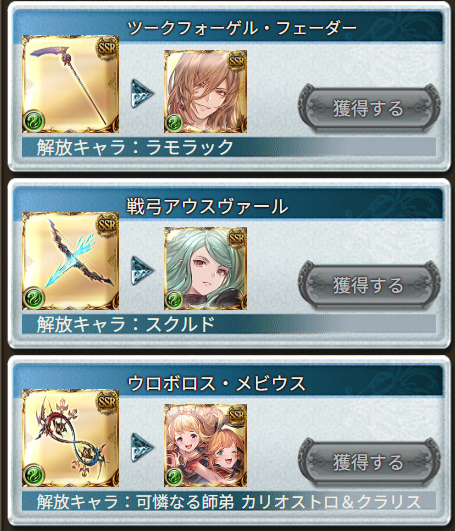Tap the ウロボロス・メビウス weapon icon

[x=70, y=438]
